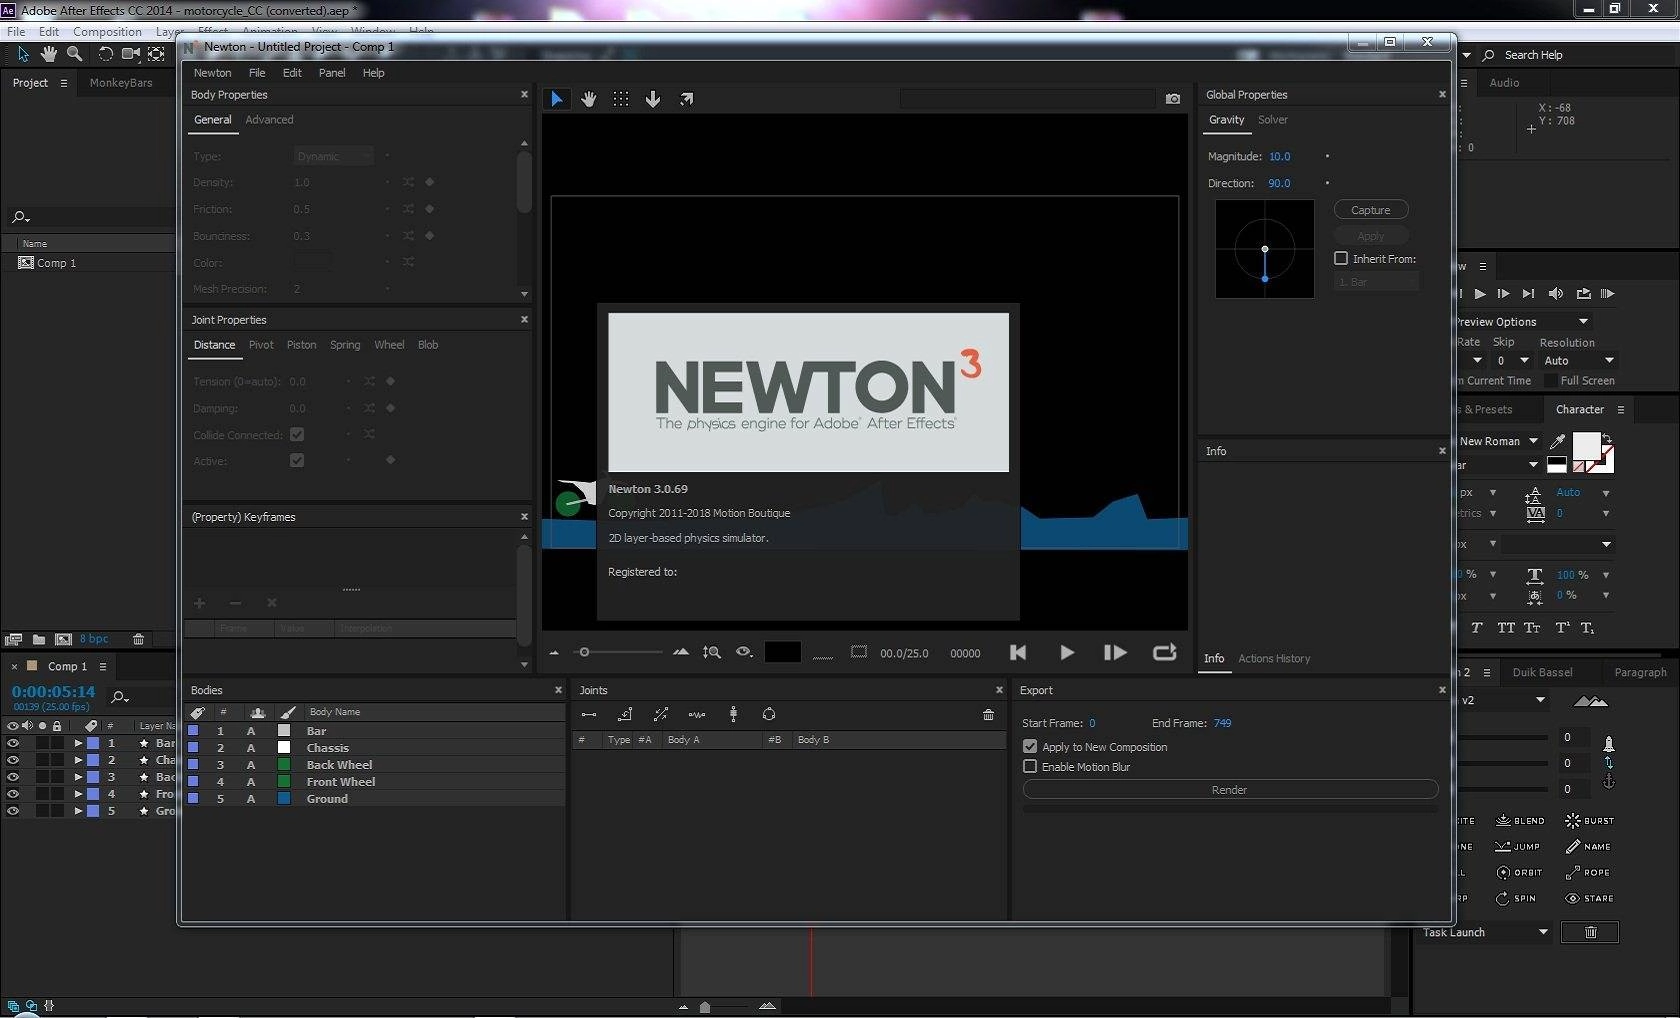Click the down-arrow gravity tool in Newton
1680x1018 pixels.
point(653,99)
